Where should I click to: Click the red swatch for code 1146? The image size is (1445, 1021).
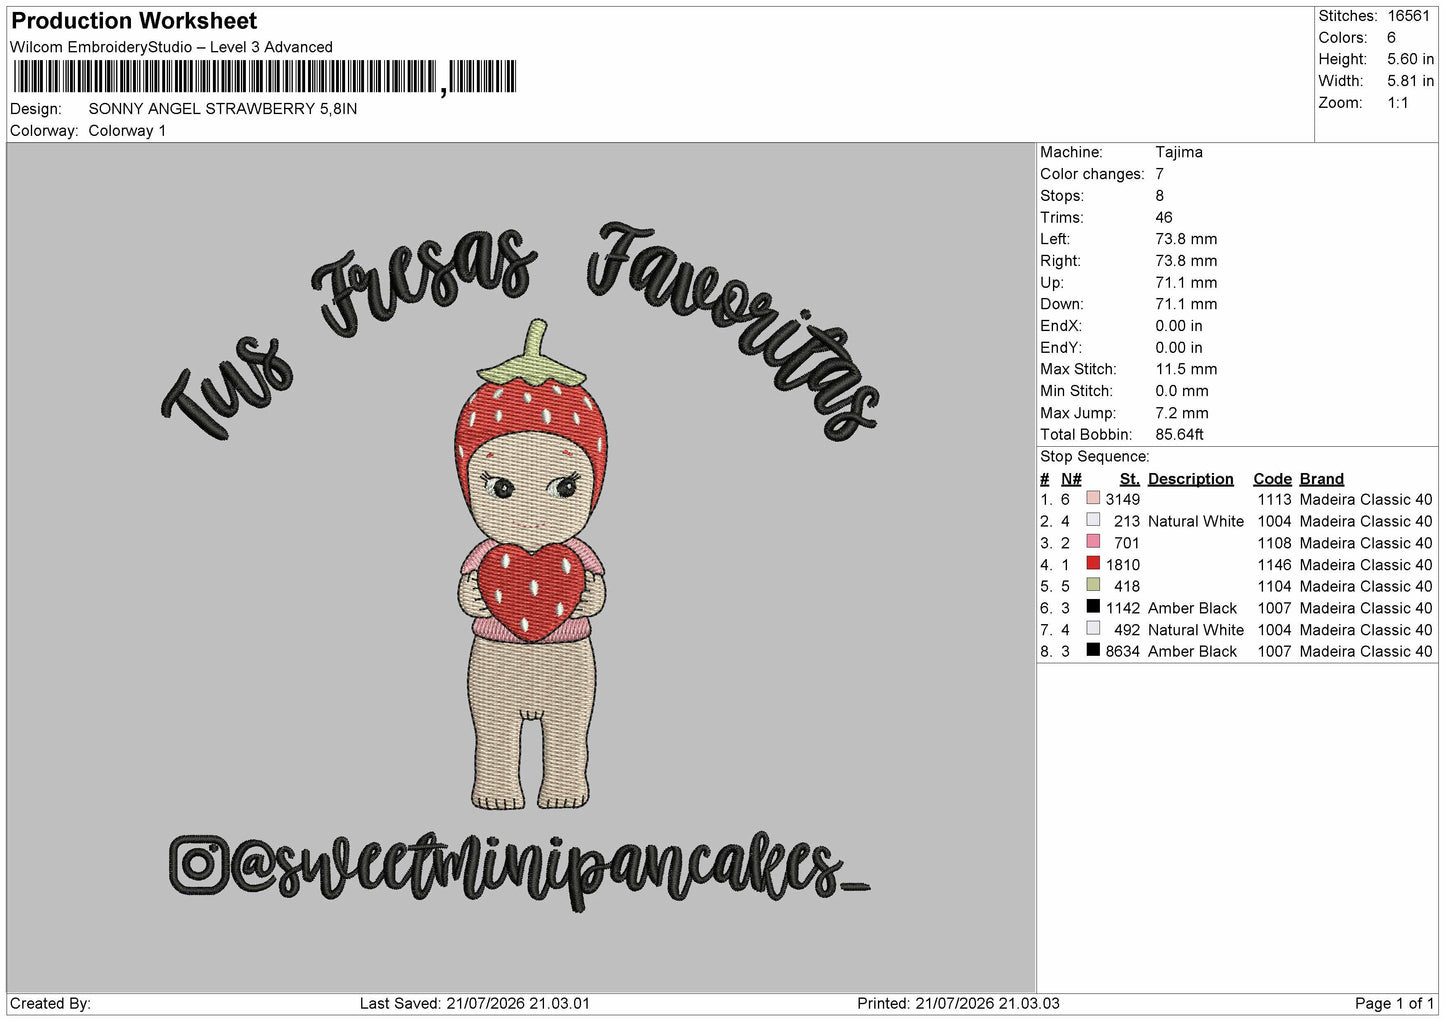coord(1093,564)
